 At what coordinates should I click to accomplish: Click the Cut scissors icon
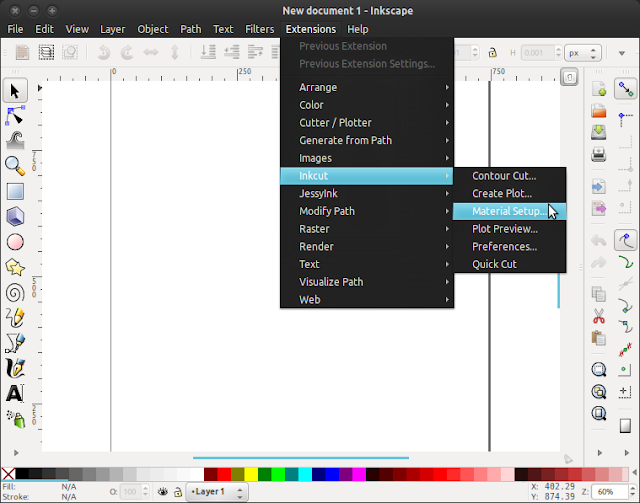[x=599, y=316]
